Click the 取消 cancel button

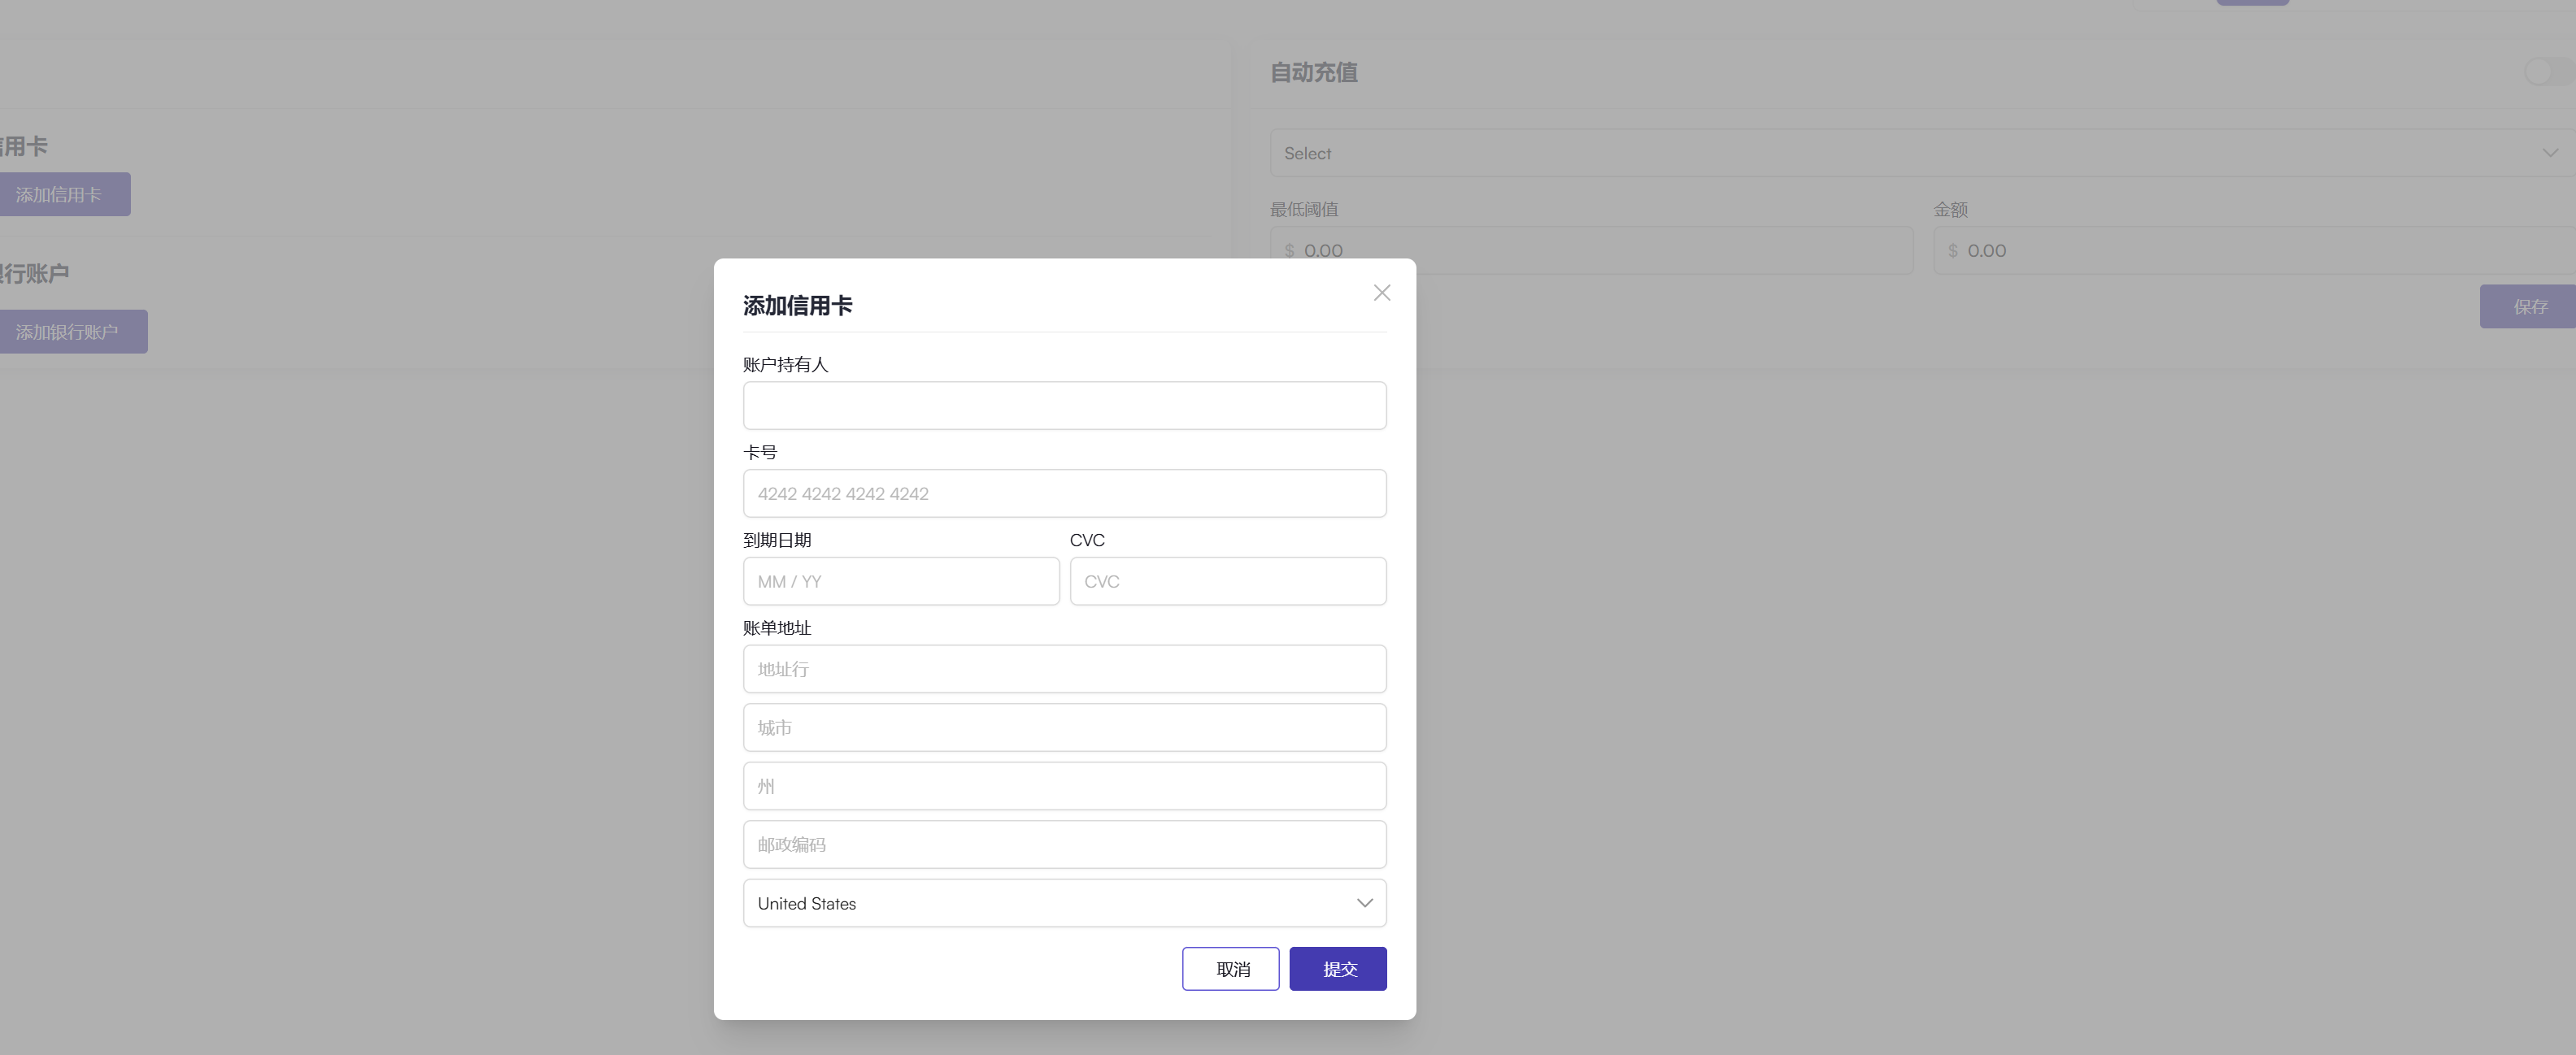[1230, 969]
